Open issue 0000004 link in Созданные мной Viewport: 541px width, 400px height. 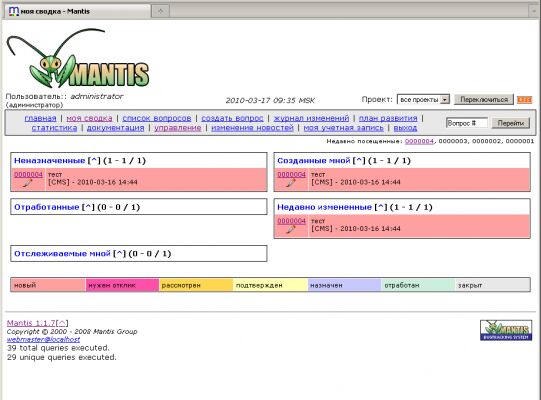coord(292,175)
